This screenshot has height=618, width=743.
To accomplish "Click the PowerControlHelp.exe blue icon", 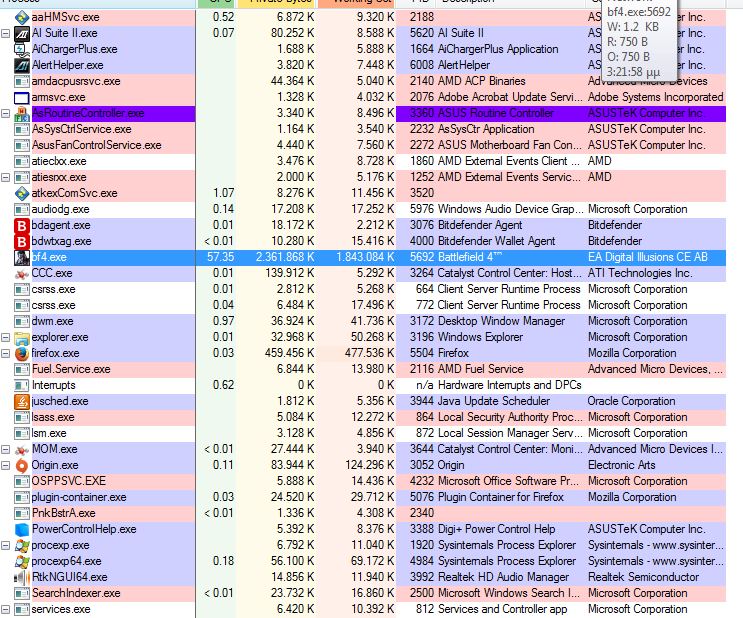I will [x=22, y=529].
